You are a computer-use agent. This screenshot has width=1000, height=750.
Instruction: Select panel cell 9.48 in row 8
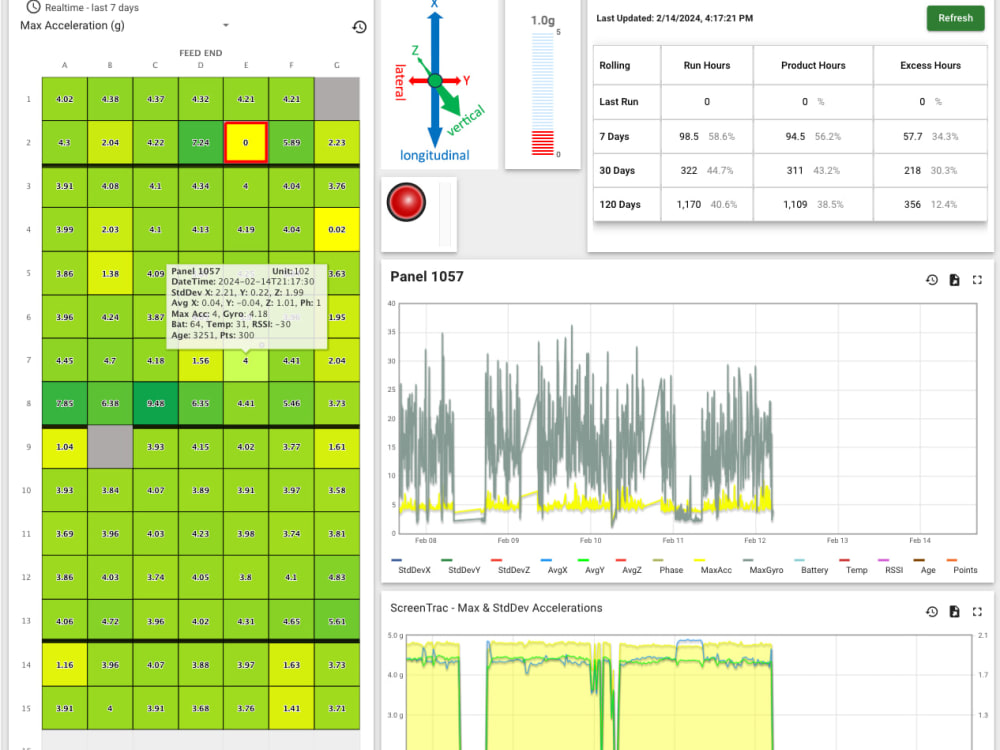[155, 403]
